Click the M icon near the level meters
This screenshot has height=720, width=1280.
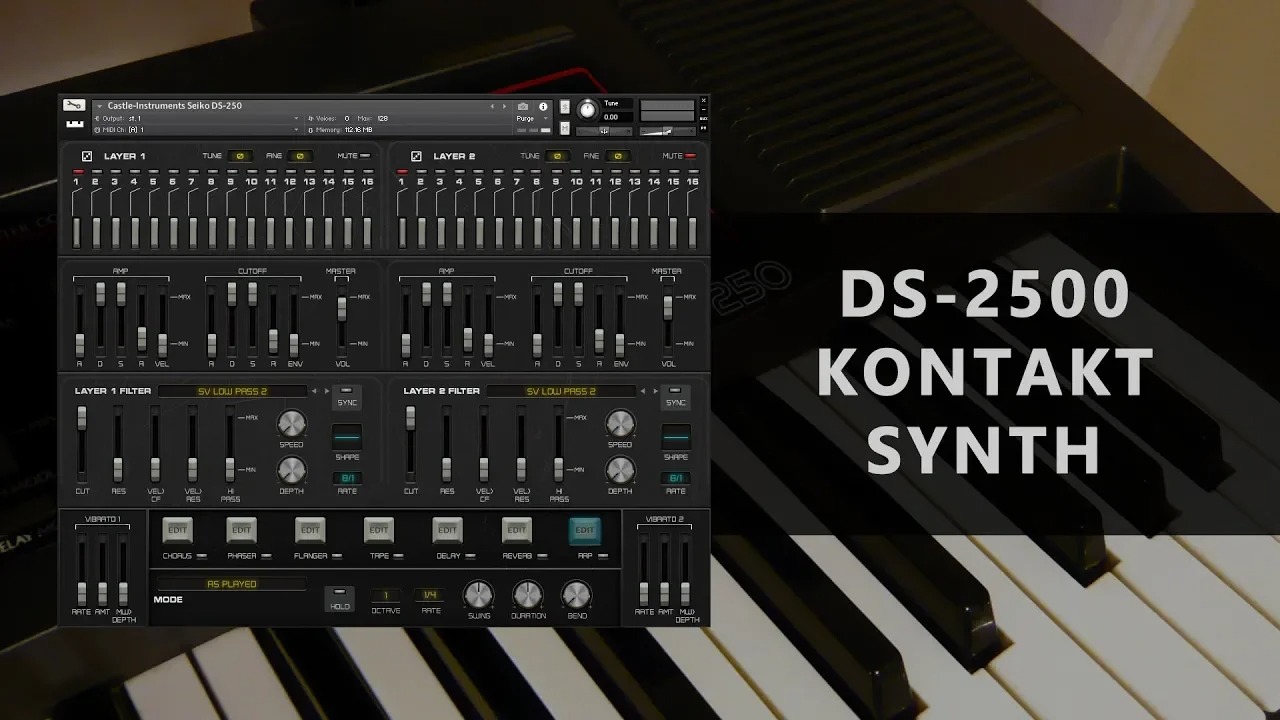pos(564,126)
